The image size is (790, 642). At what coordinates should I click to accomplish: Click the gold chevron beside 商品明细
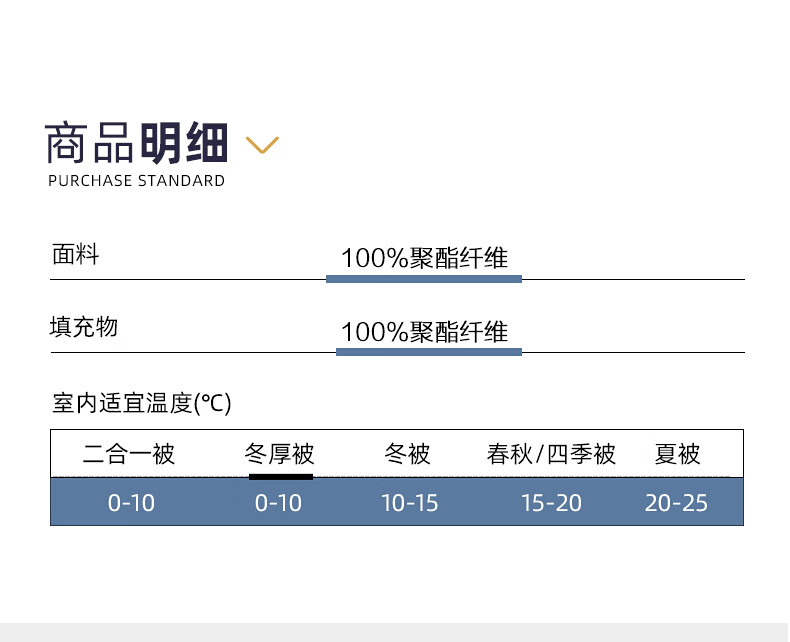click(262, 145)
